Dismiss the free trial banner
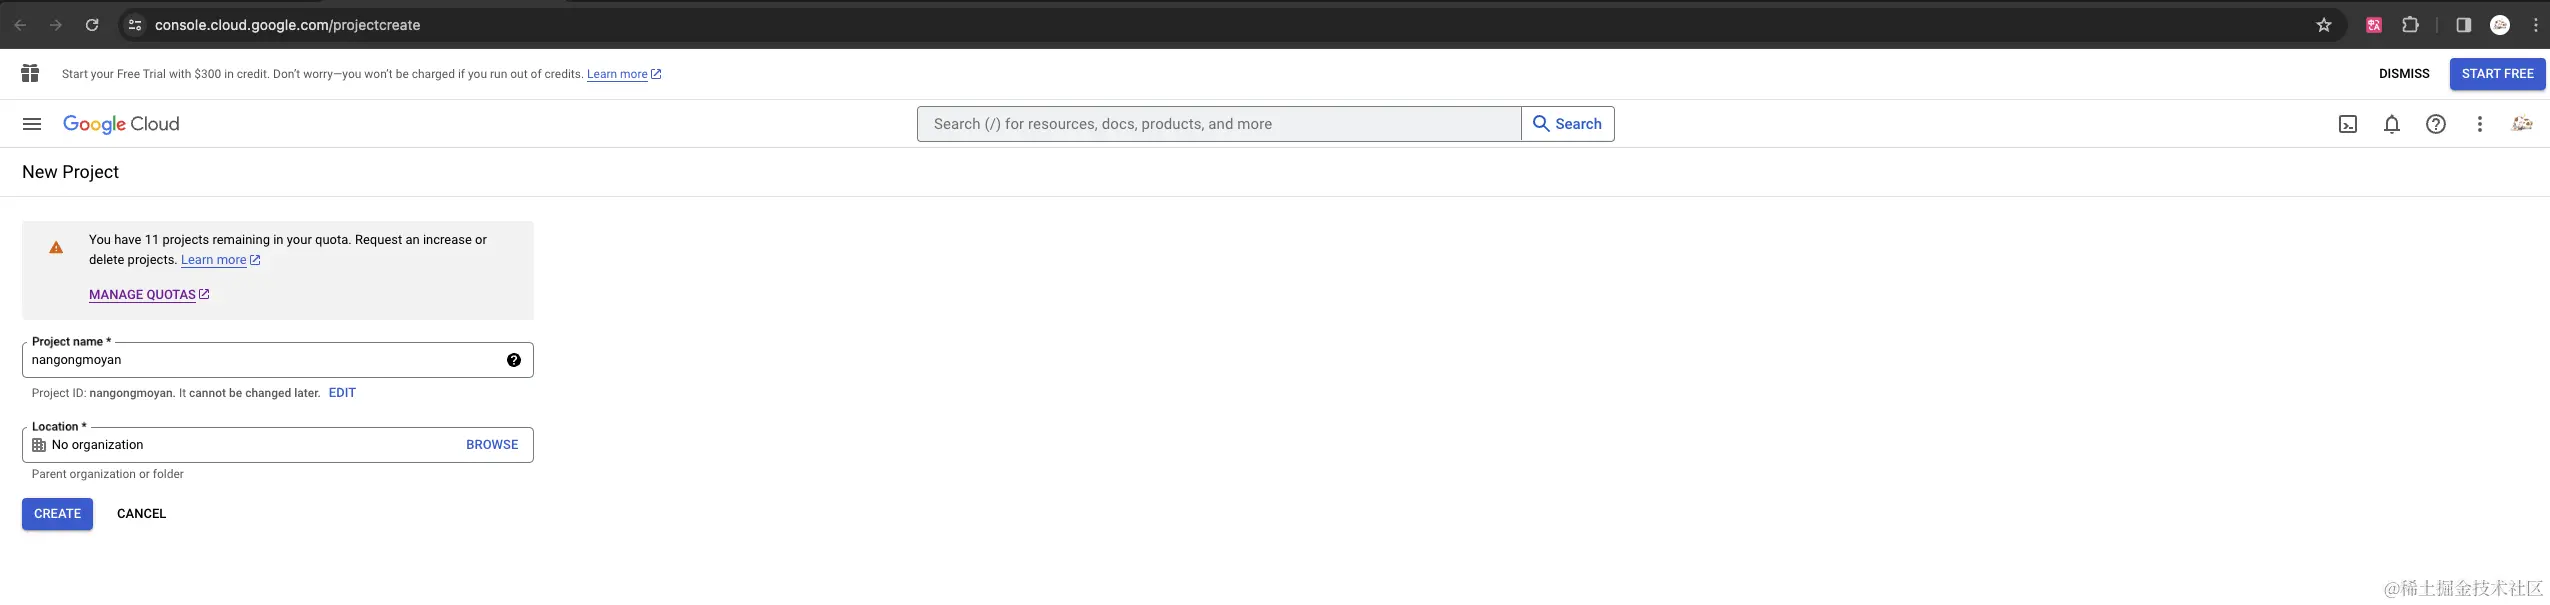Screen dimensions: 2550x605 point(2404,74)
